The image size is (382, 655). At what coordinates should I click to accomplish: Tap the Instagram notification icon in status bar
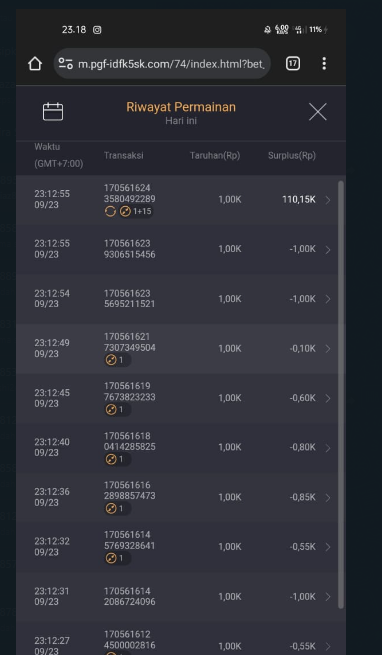pyautogui.click(x=97, y=30)
